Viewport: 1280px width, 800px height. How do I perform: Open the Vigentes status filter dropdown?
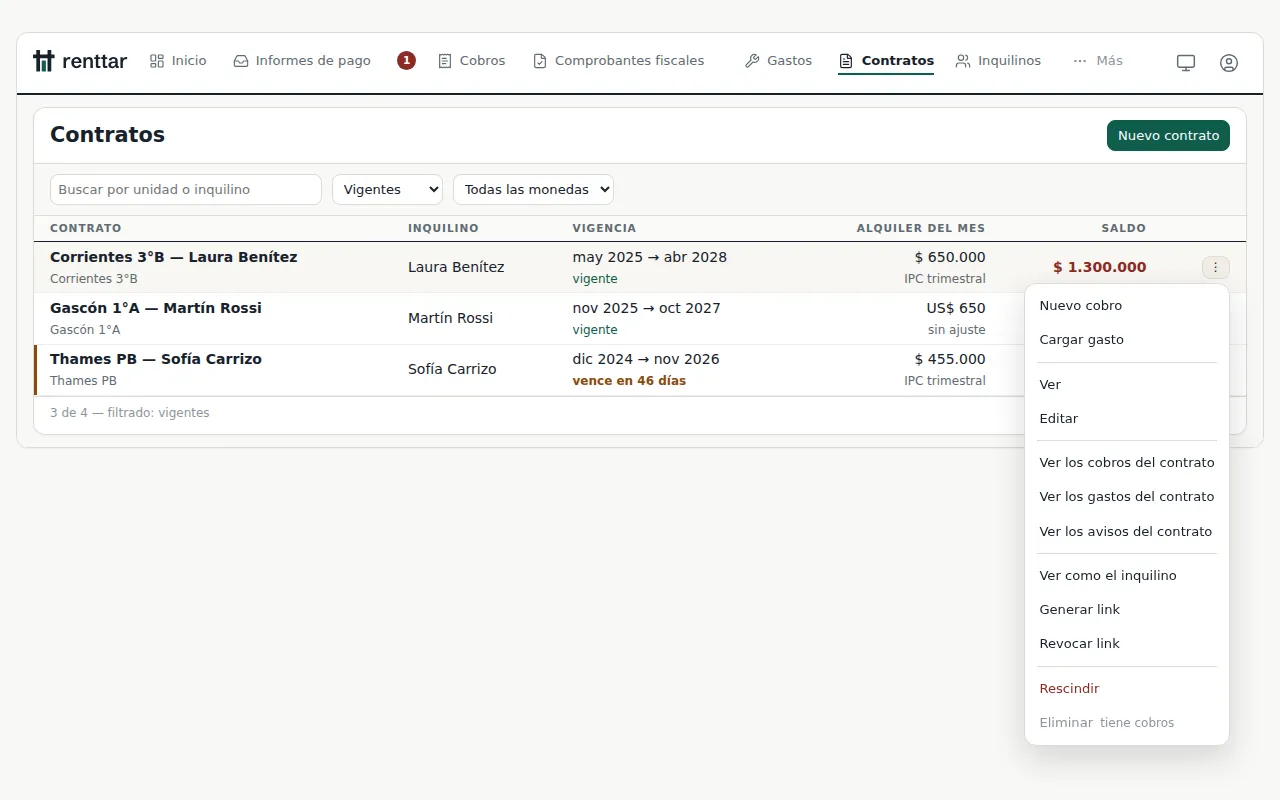click(387, 189)
